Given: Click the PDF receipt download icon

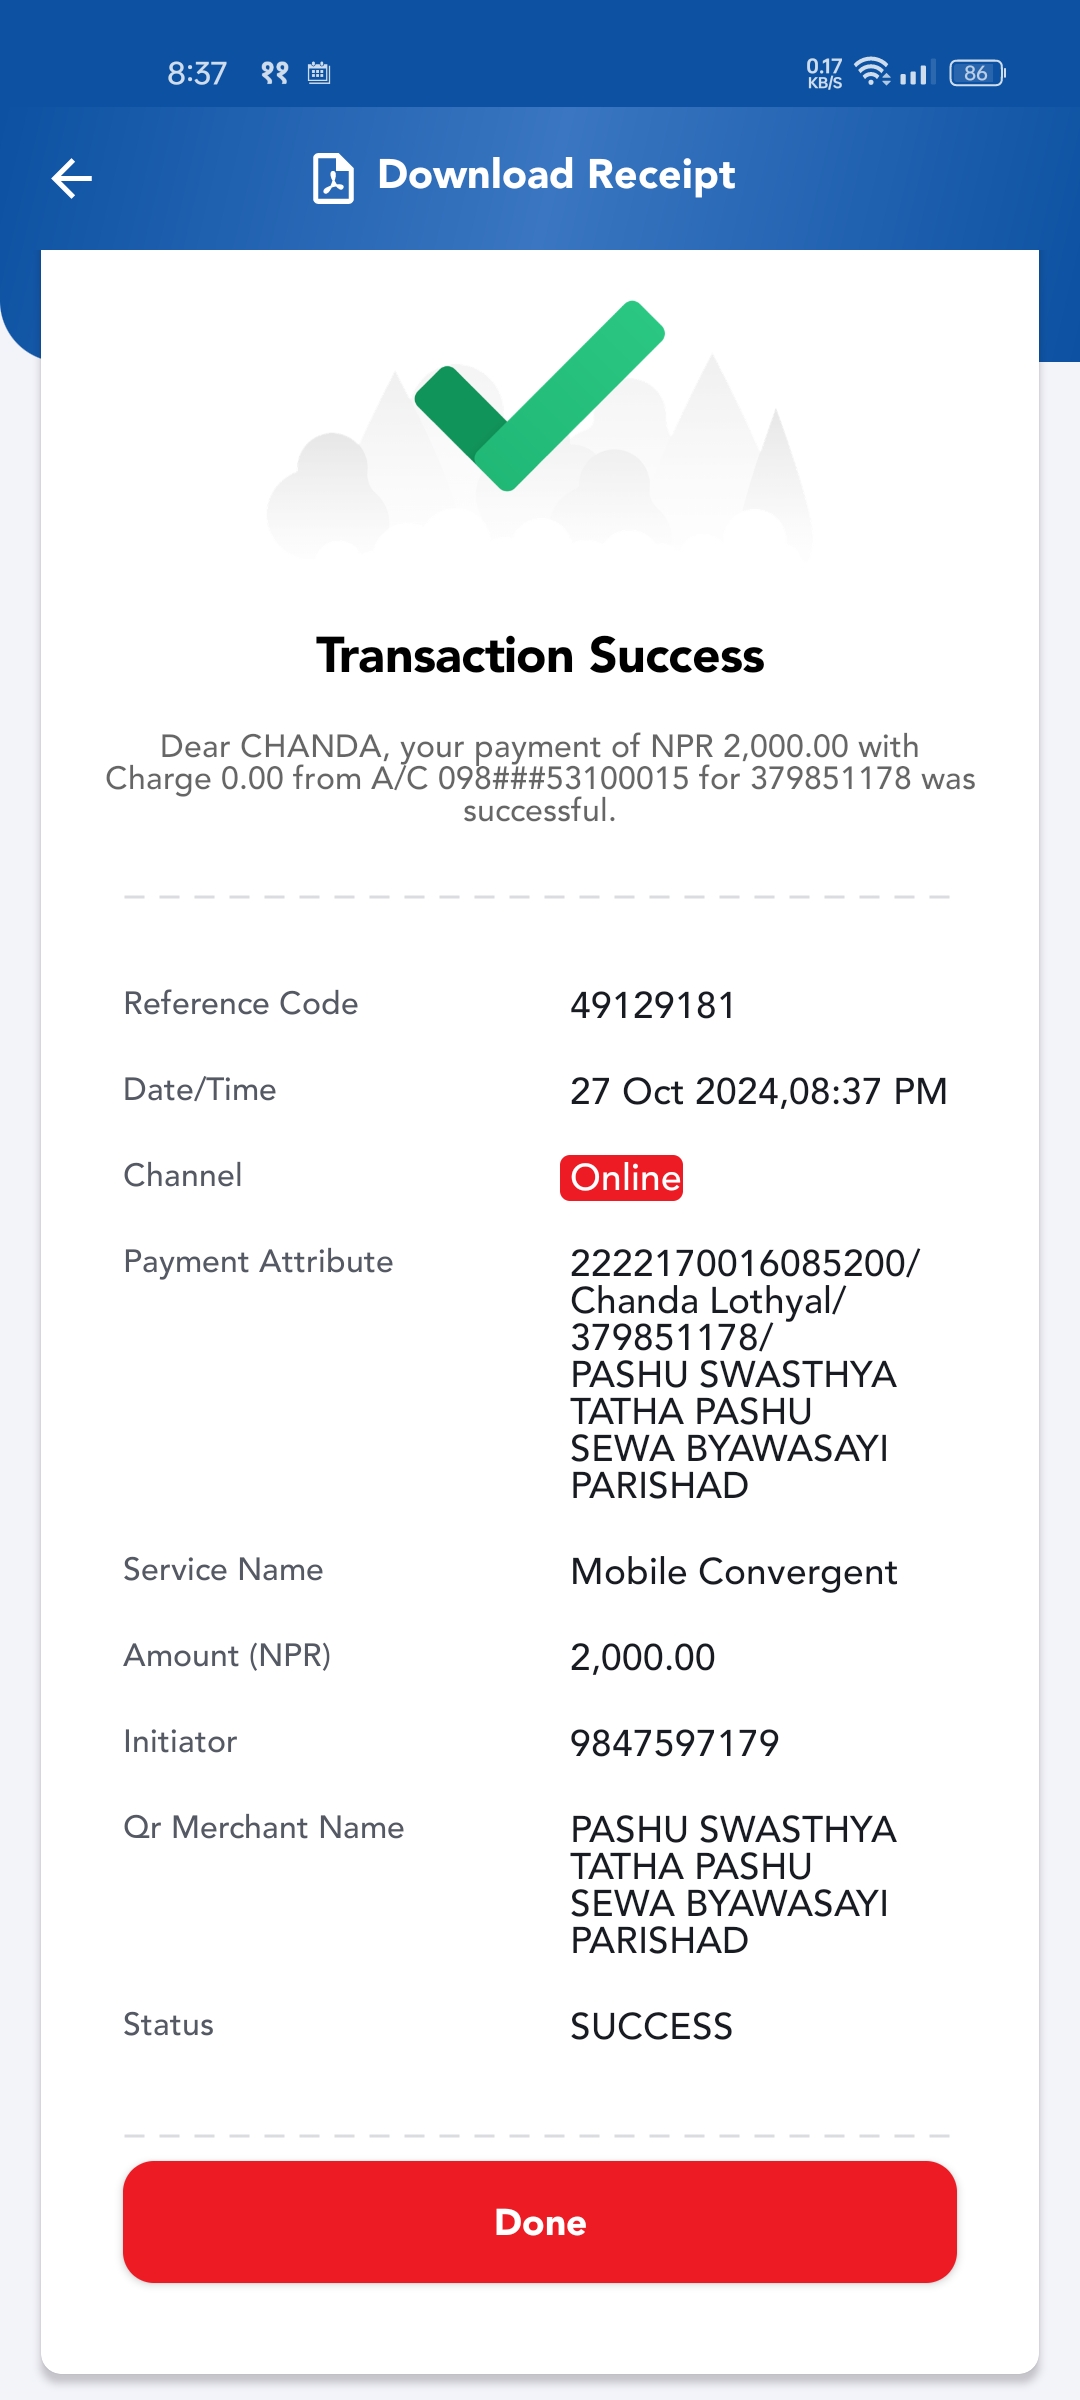Looking at the screenshot, I should [x=333, y=178].
